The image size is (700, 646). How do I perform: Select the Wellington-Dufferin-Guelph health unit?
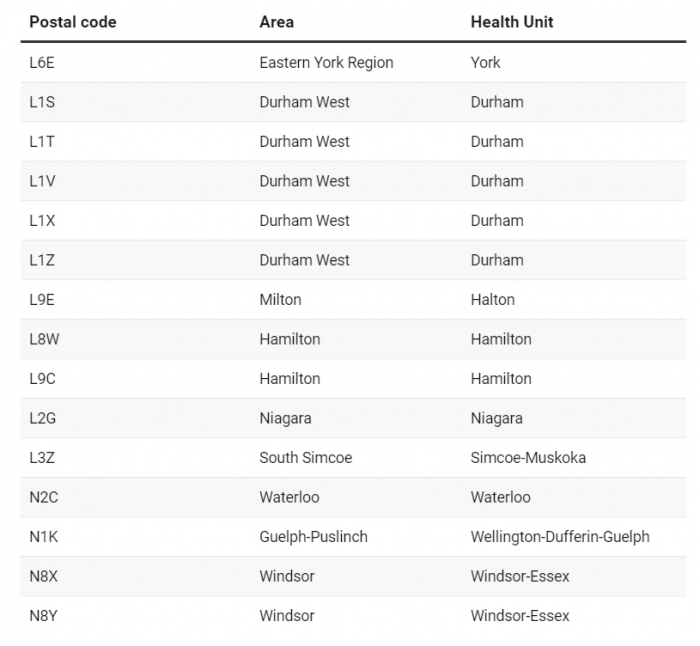point(560,537)
